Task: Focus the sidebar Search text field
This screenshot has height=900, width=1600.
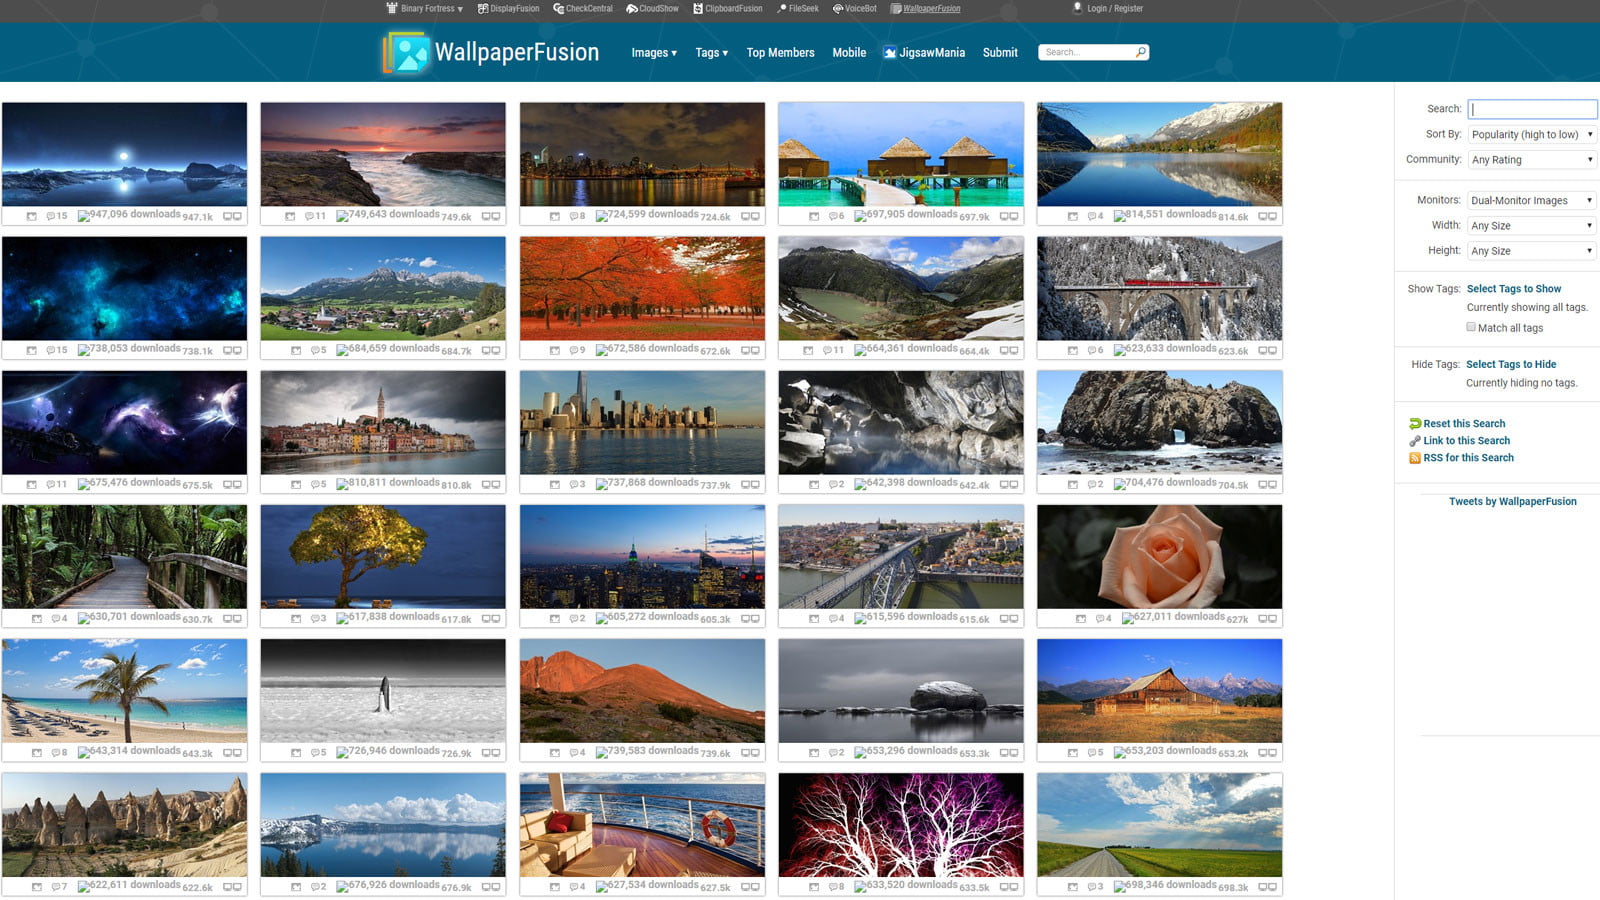Action: pos(1532,109)
